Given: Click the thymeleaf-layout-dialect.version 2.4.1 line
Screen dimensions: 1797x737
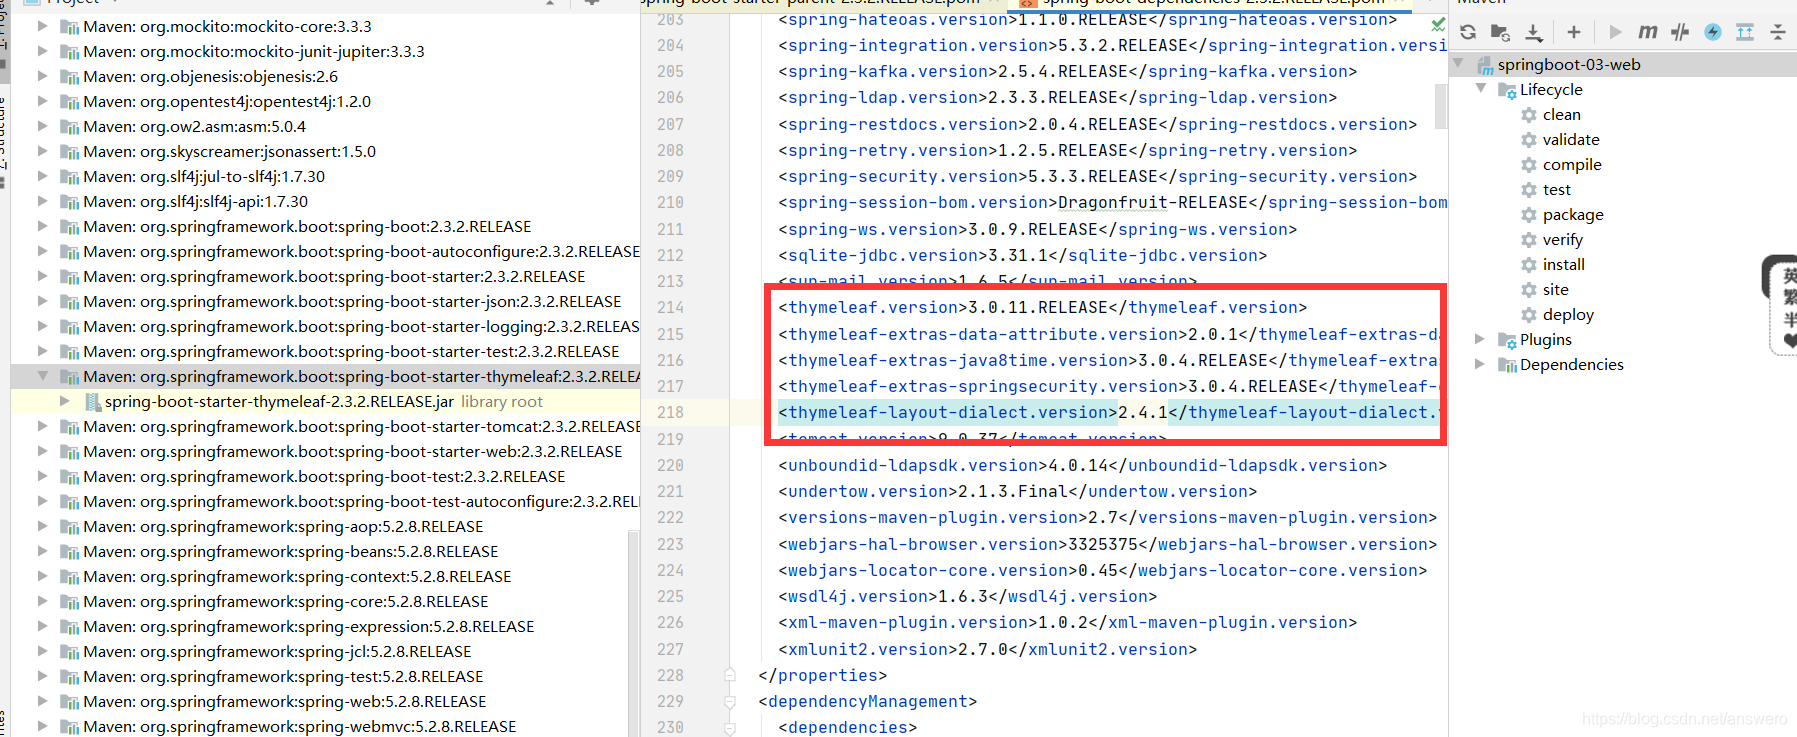Looking at the screenshot, I should tap(1108, 413).
